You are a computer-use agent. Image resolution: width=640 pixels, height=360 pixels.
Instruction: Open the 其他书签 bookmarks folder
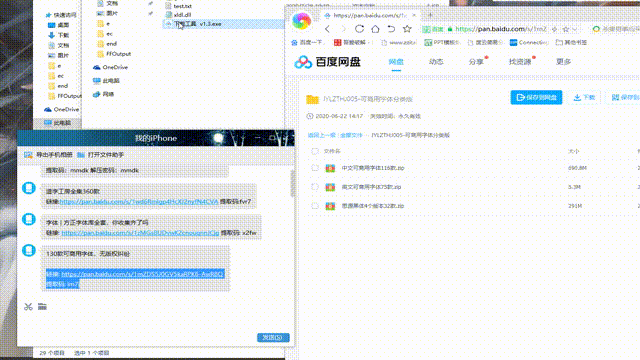[571, 42]
